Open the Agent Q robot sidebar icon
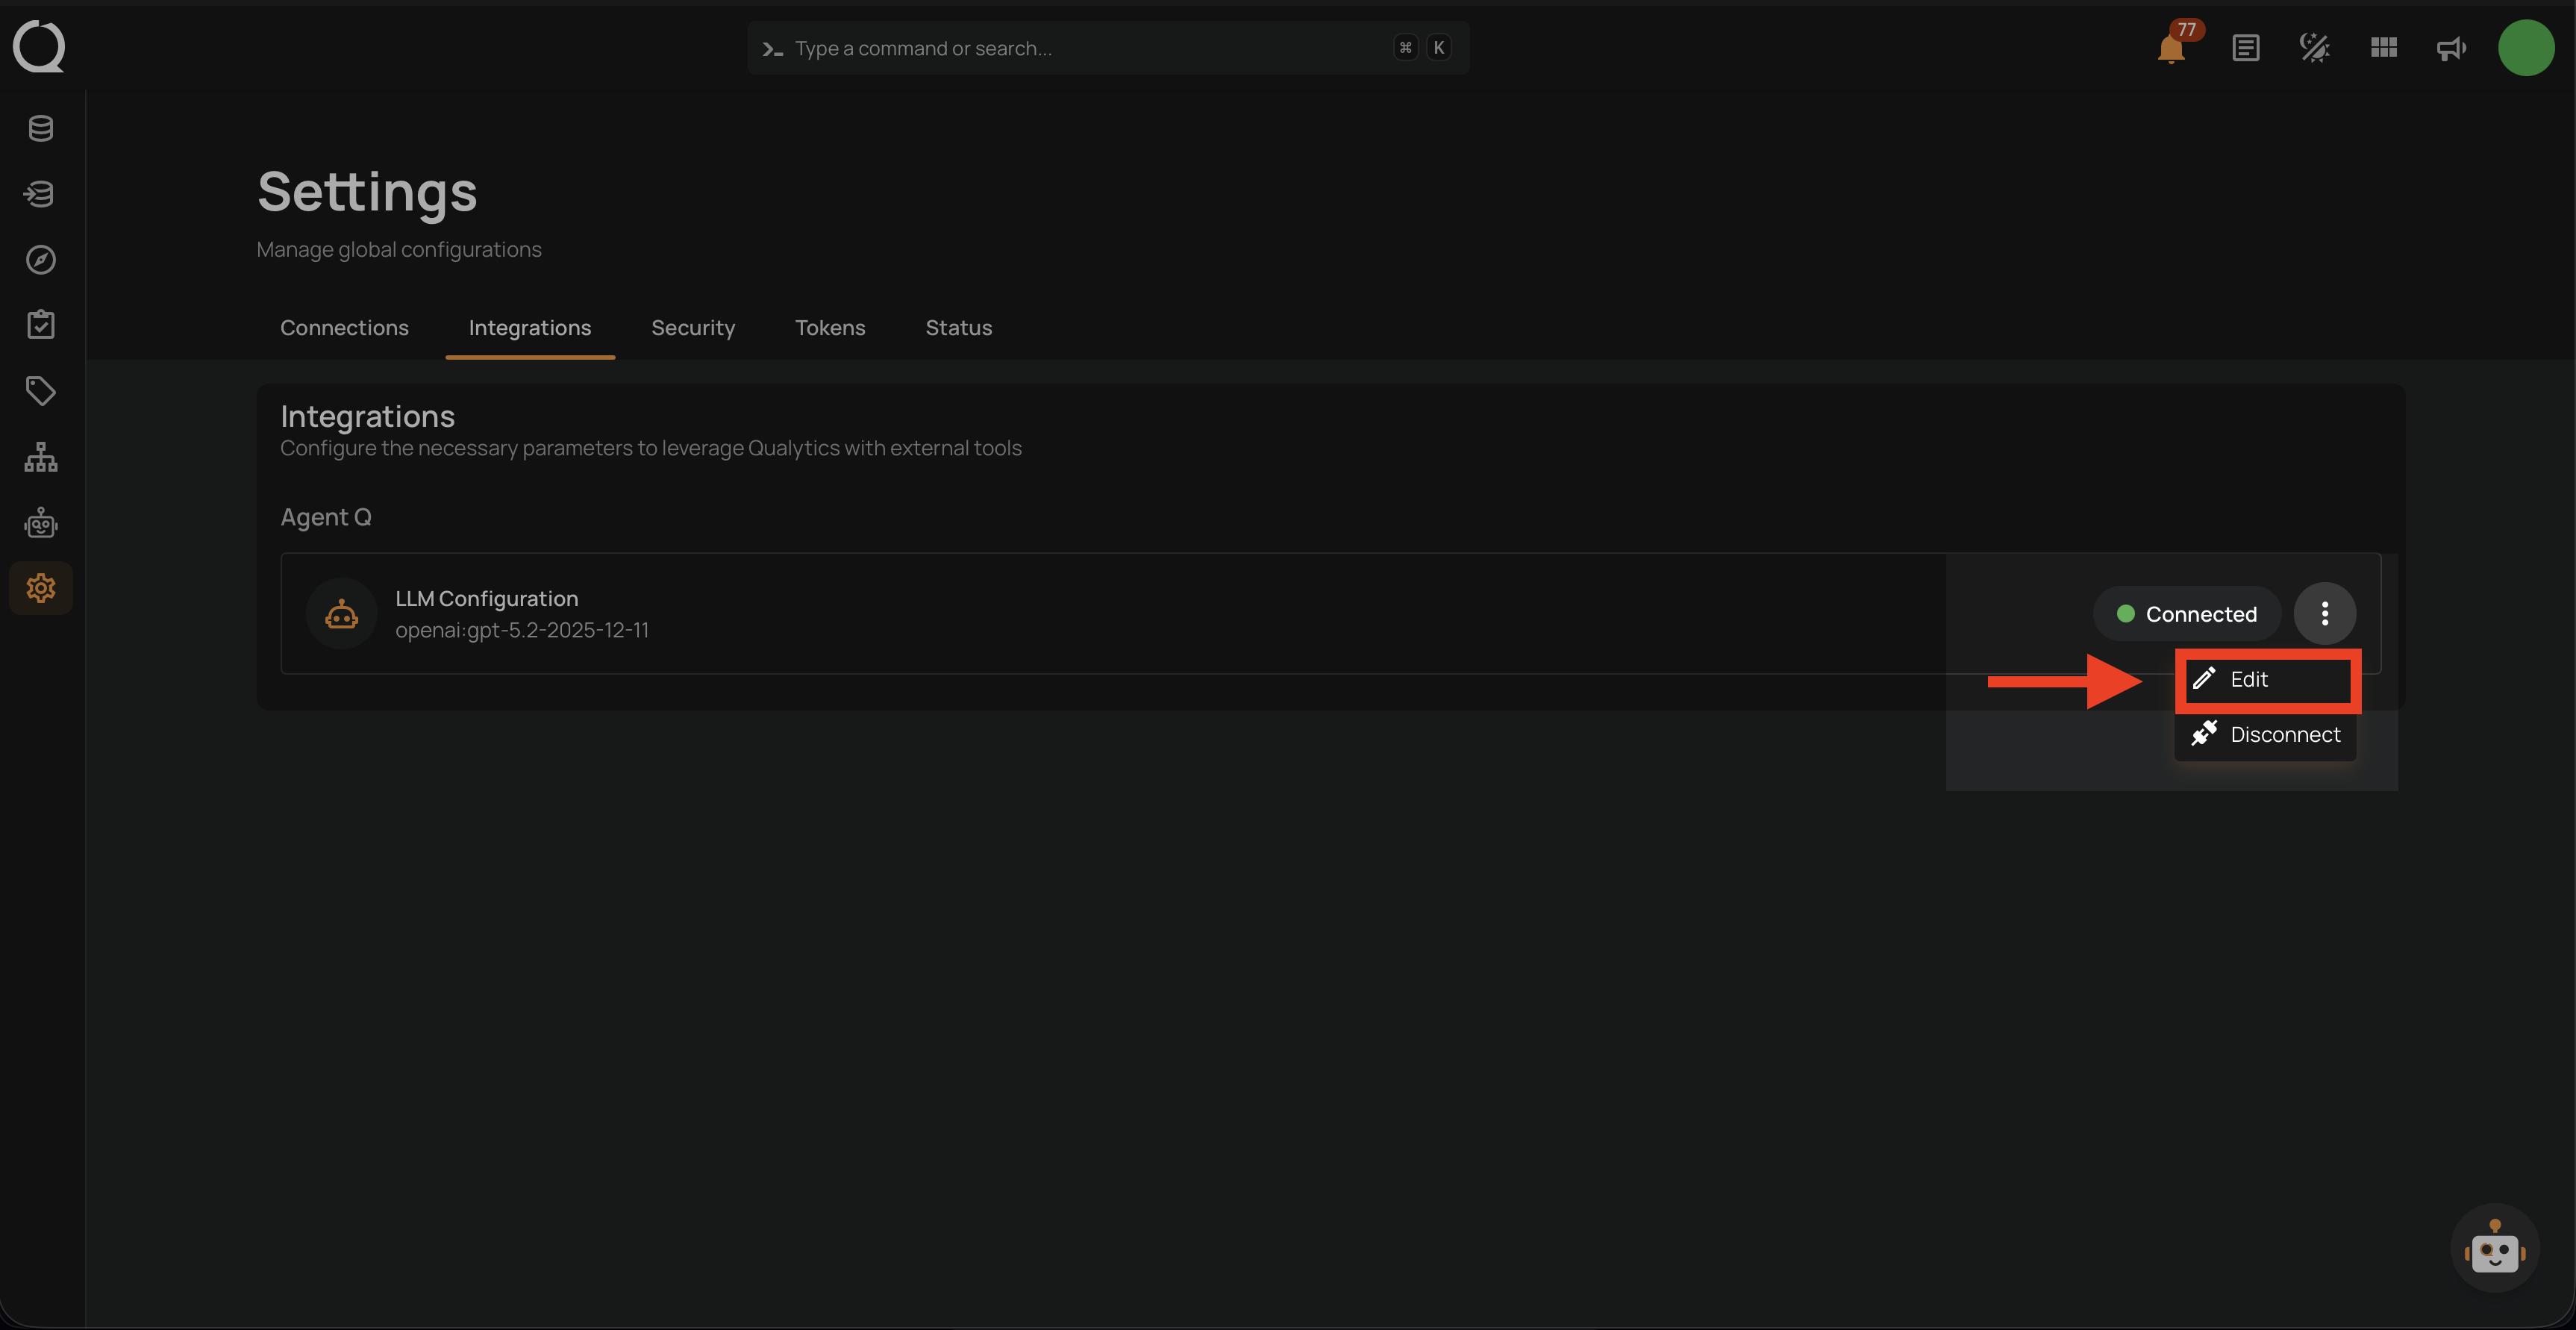 (41, 522)
